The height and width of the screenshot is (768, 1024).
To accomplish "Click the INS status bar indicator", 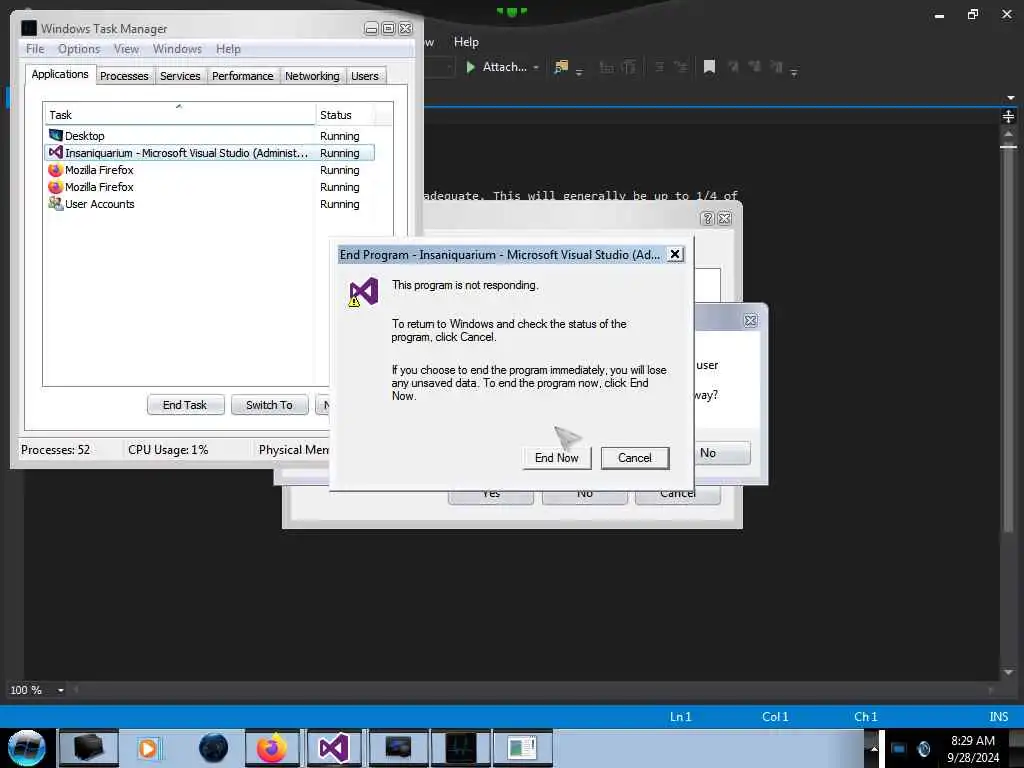I will coord(999,716).
